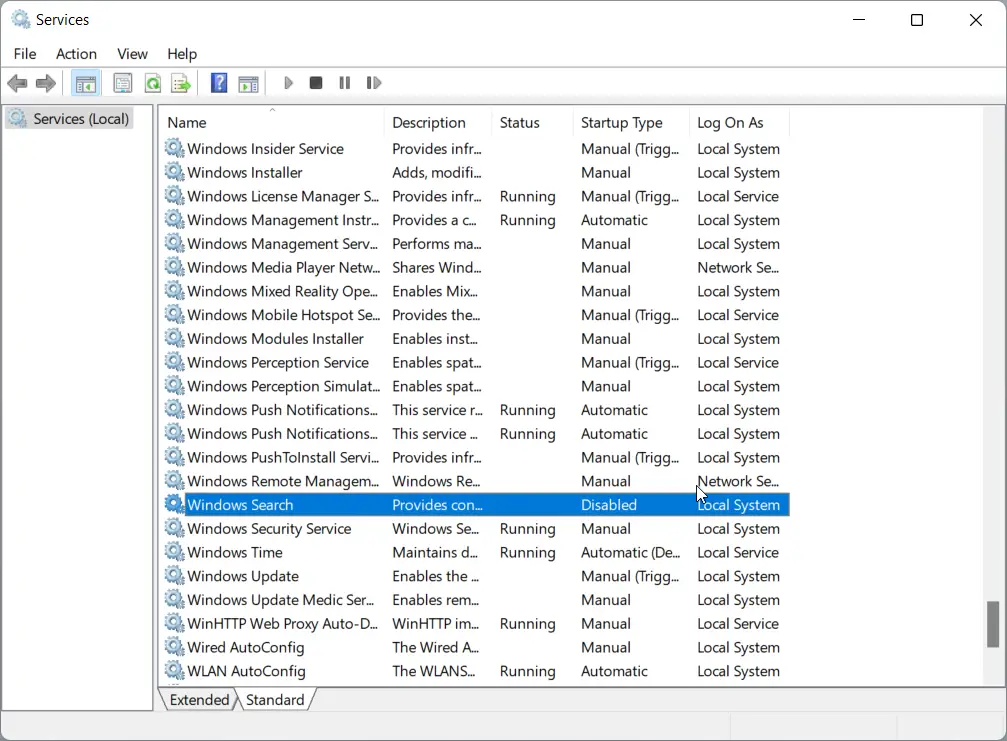This screenshot has height=741, width=1007.
Task: Select Windows Update Medic Ser... service
Action: [x=281, y=600]
